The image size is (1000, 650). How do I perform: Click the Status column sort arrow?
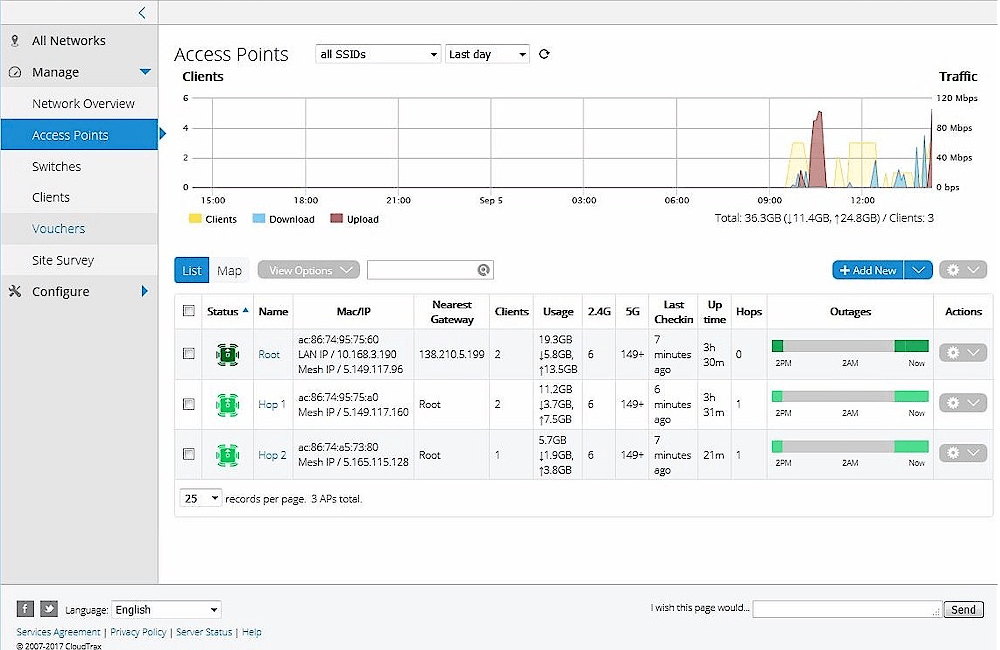pyautogui.click(x=246, y=310)
